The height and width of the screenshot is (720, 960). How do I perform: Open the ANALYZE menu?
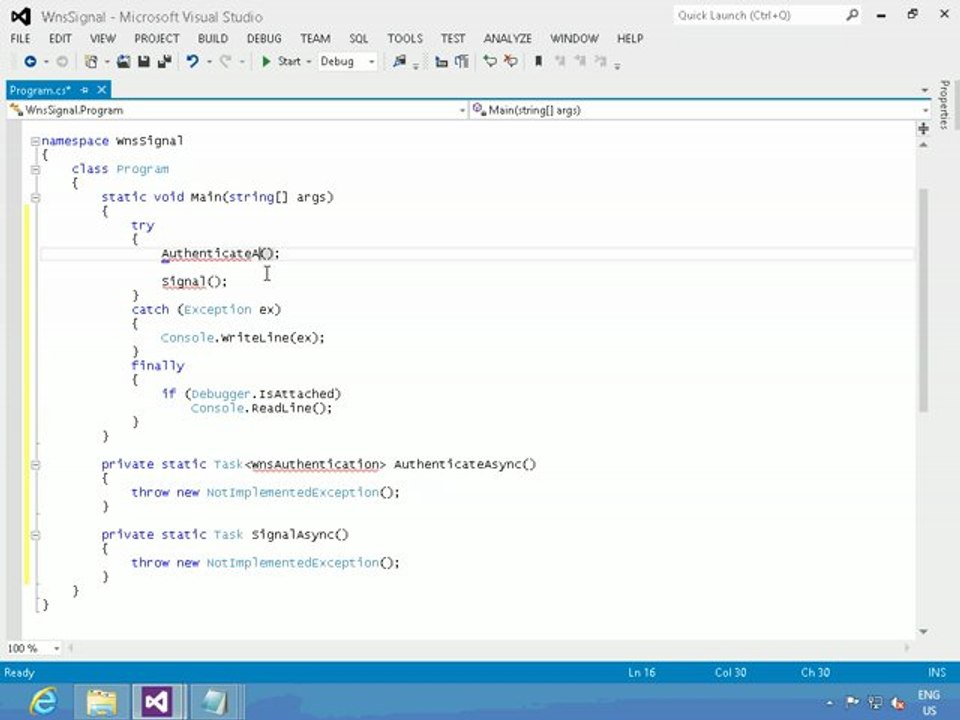pyautogui.click(x=508, y=39)
